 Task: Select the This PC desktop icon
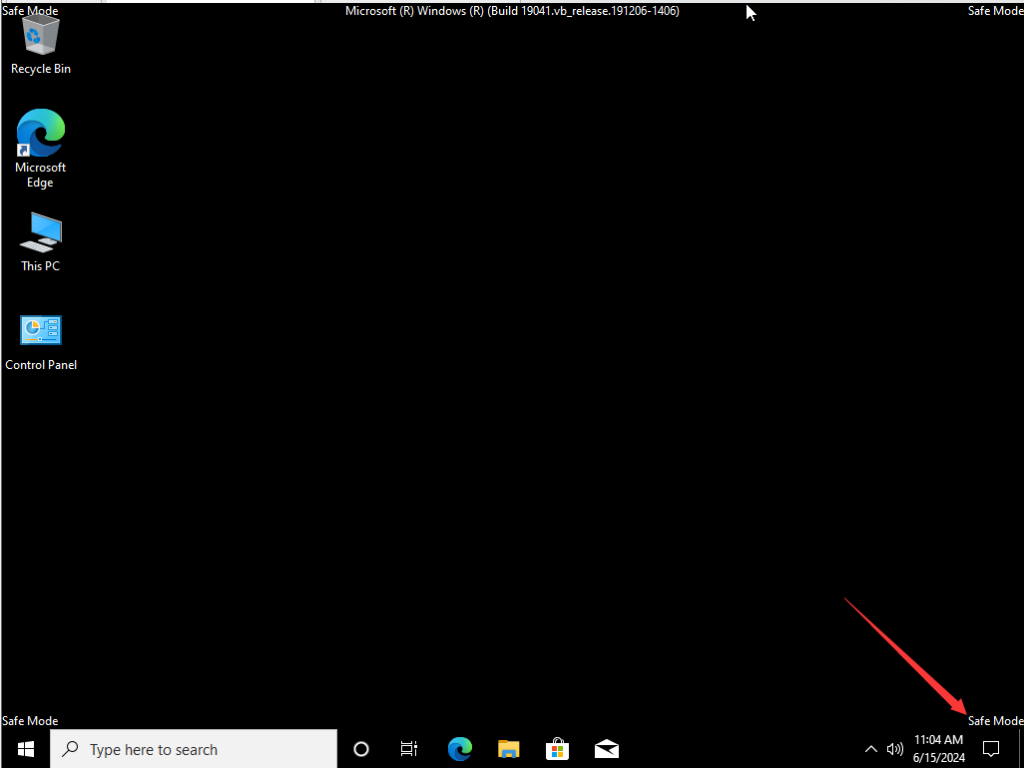pos(40,242)
